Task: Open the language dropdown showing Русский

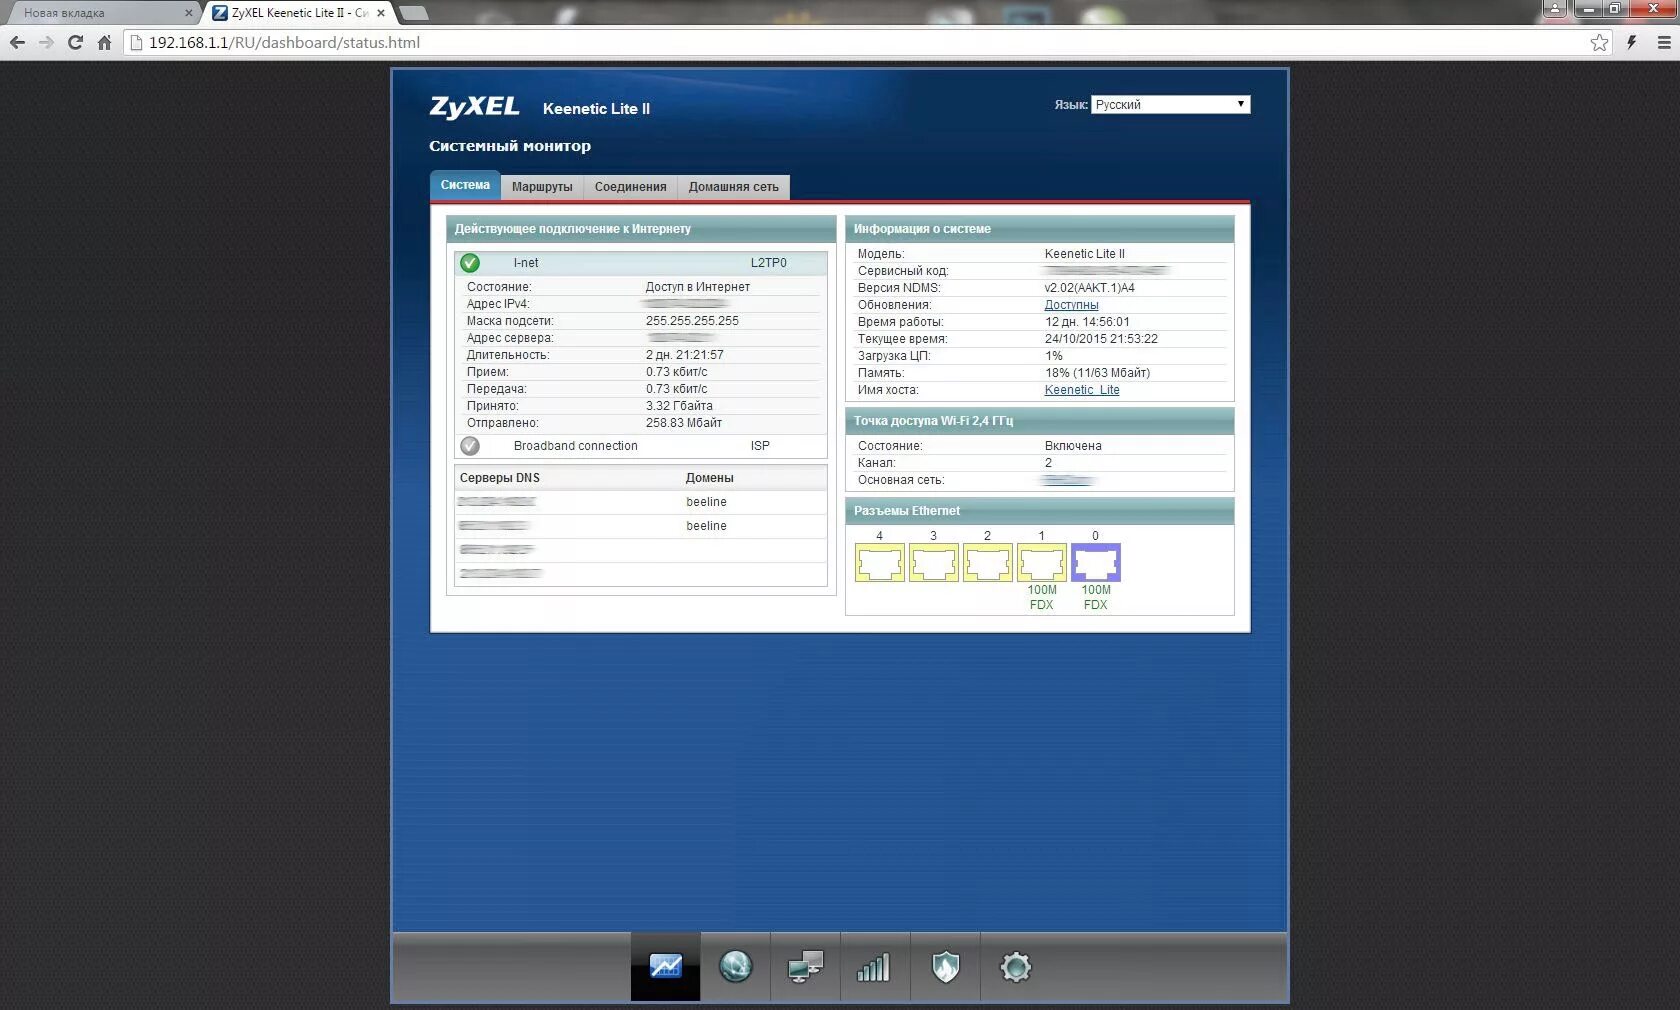Action: [1170, 104]
